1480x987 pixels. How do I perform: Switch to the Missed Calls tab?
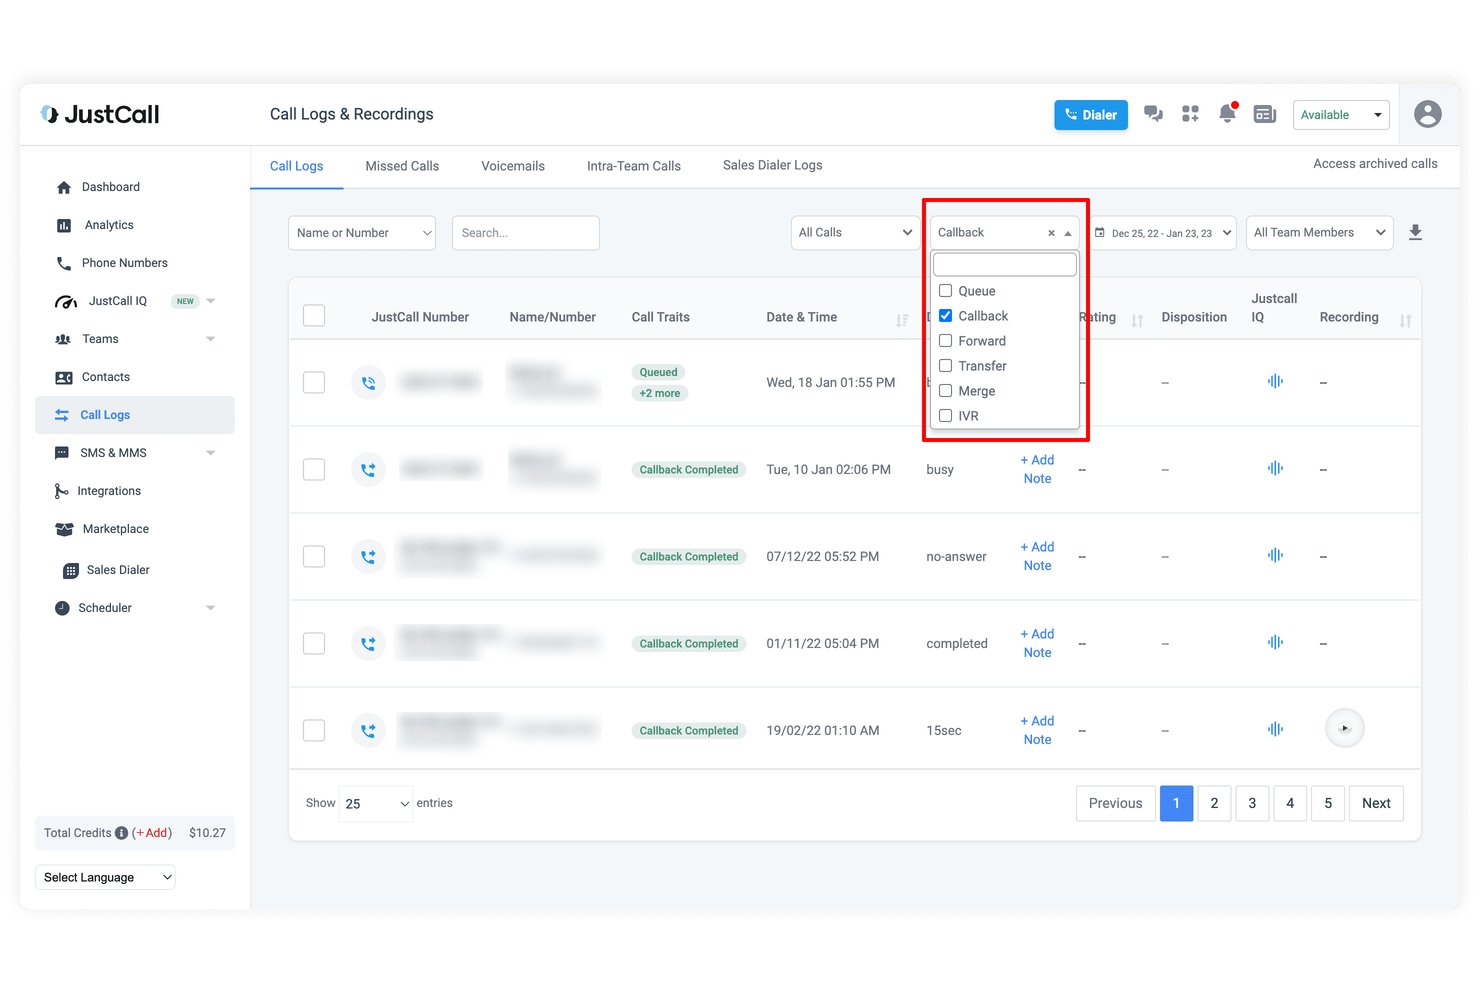click(x=402, y=166)
